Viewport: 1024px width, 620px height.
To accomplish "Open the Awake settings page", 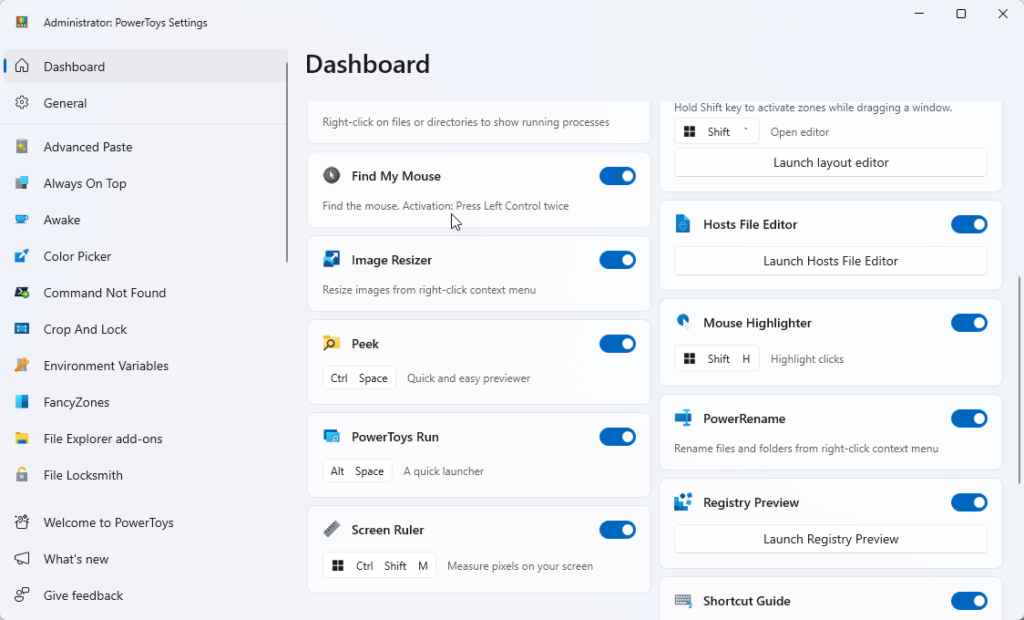I will [145, 220].
